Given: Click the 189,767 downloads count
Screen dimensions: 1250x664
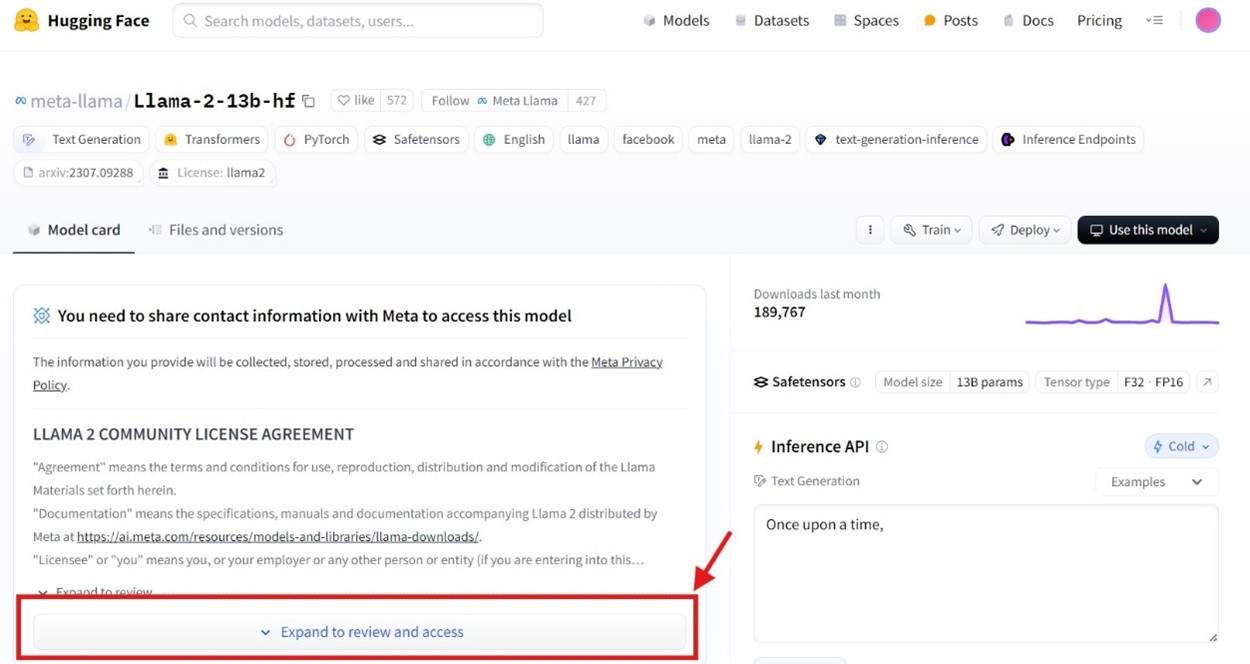Looking at the screenshot, I should tap(779, 312).
